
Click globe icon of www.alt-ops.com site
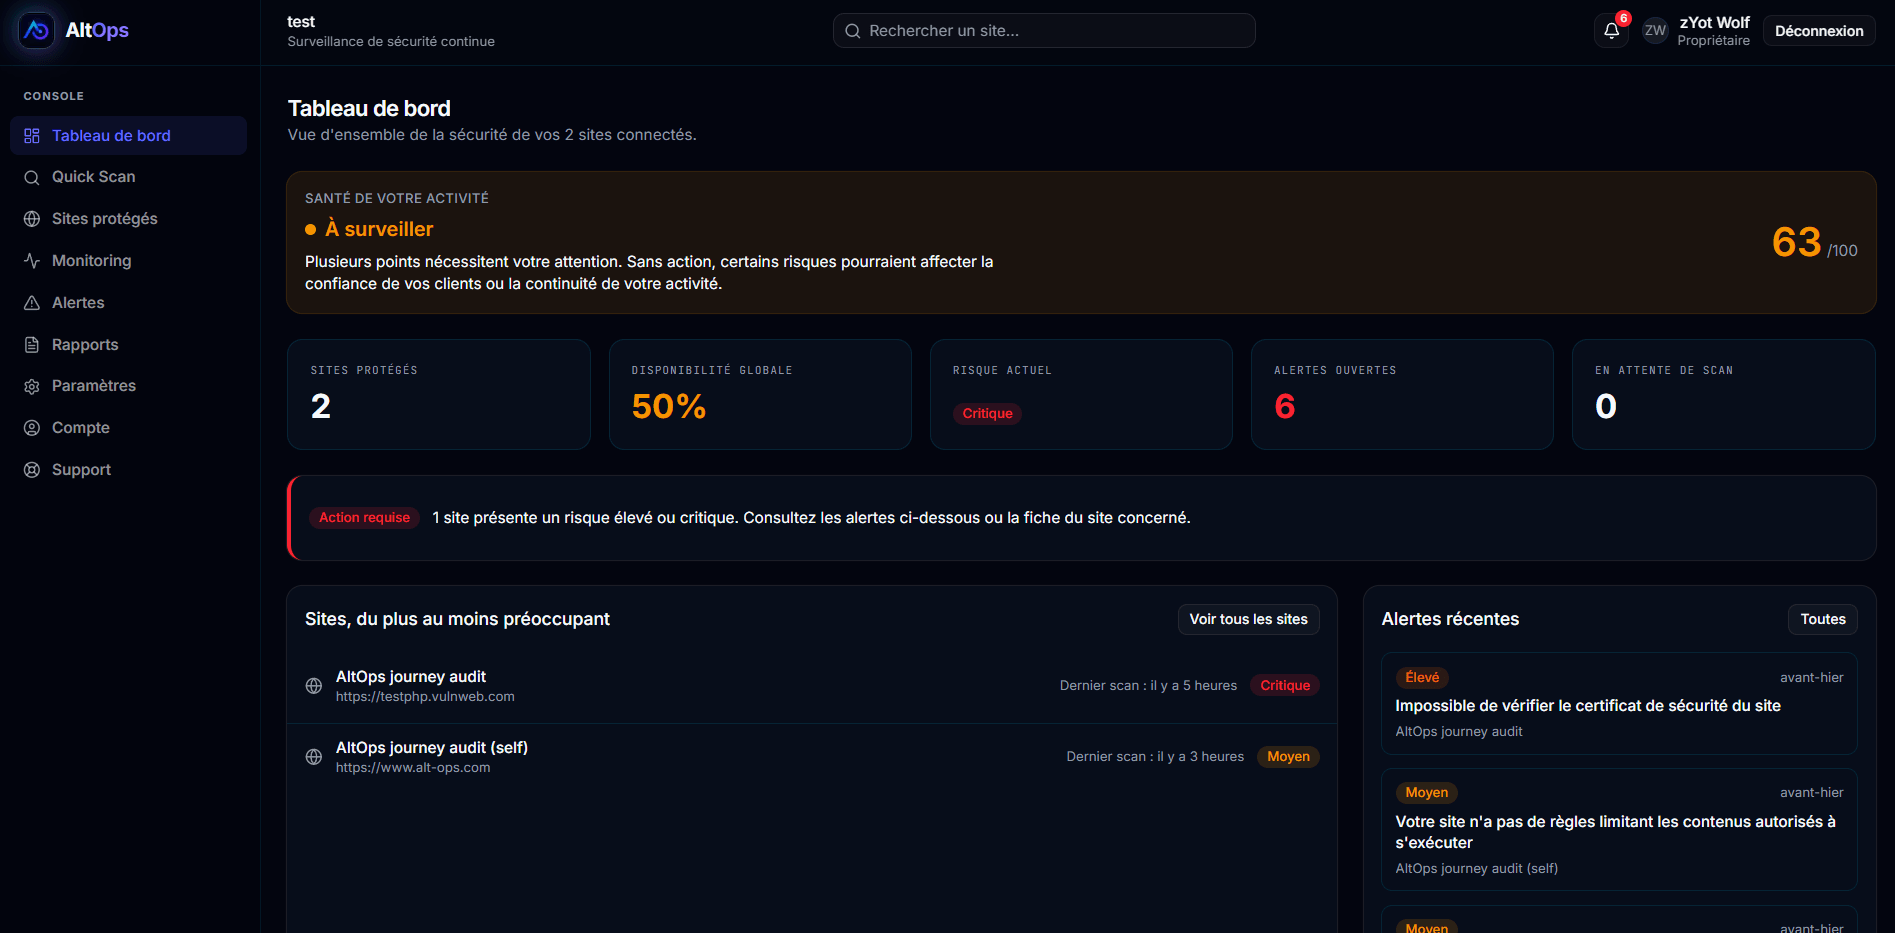point(314,757)
